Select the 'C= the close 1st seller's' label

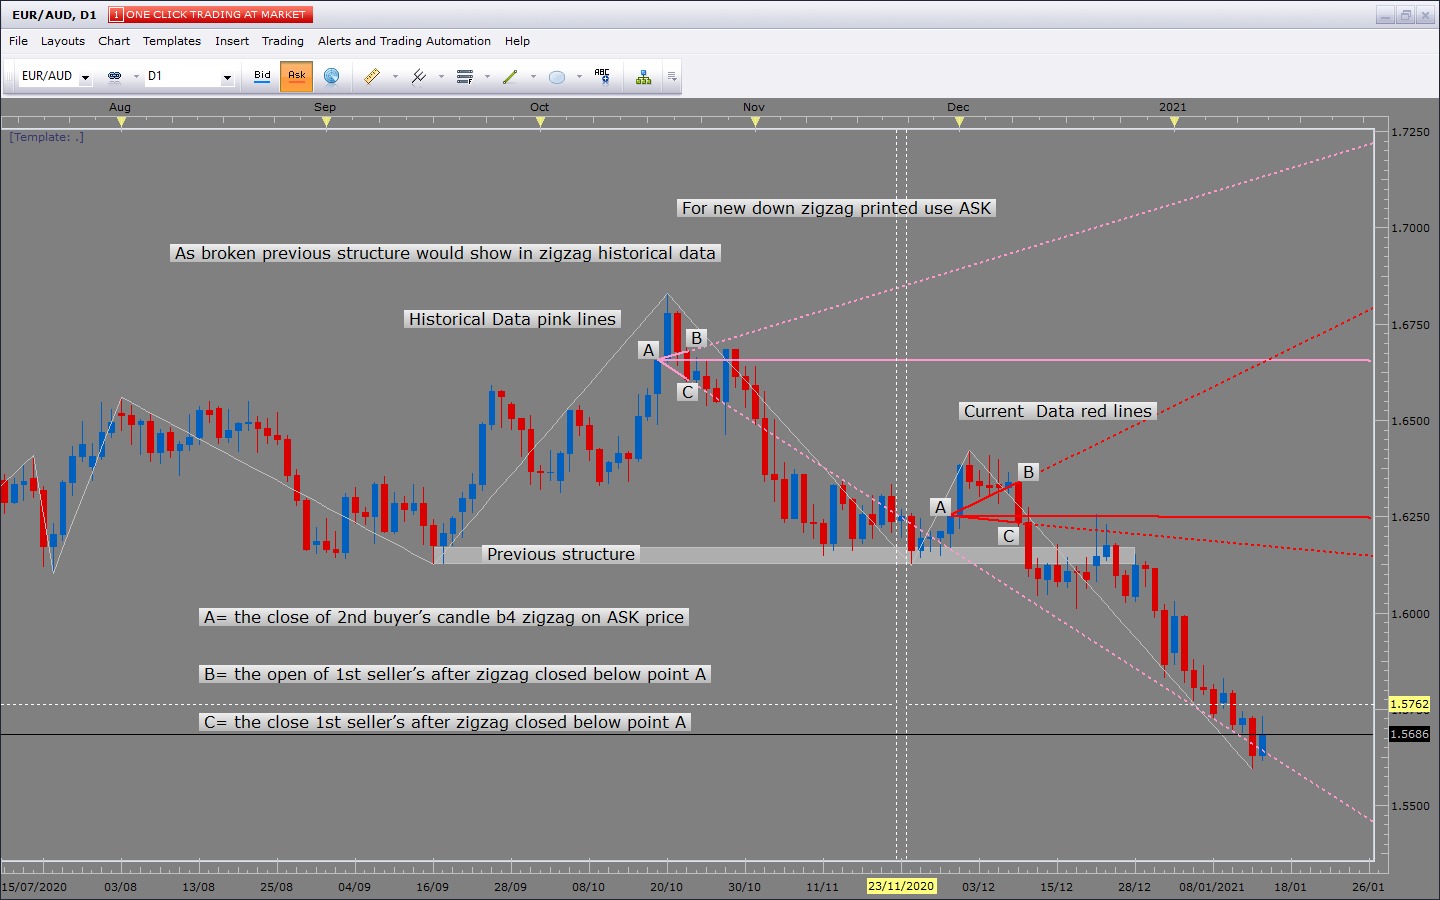click(445, 722)
